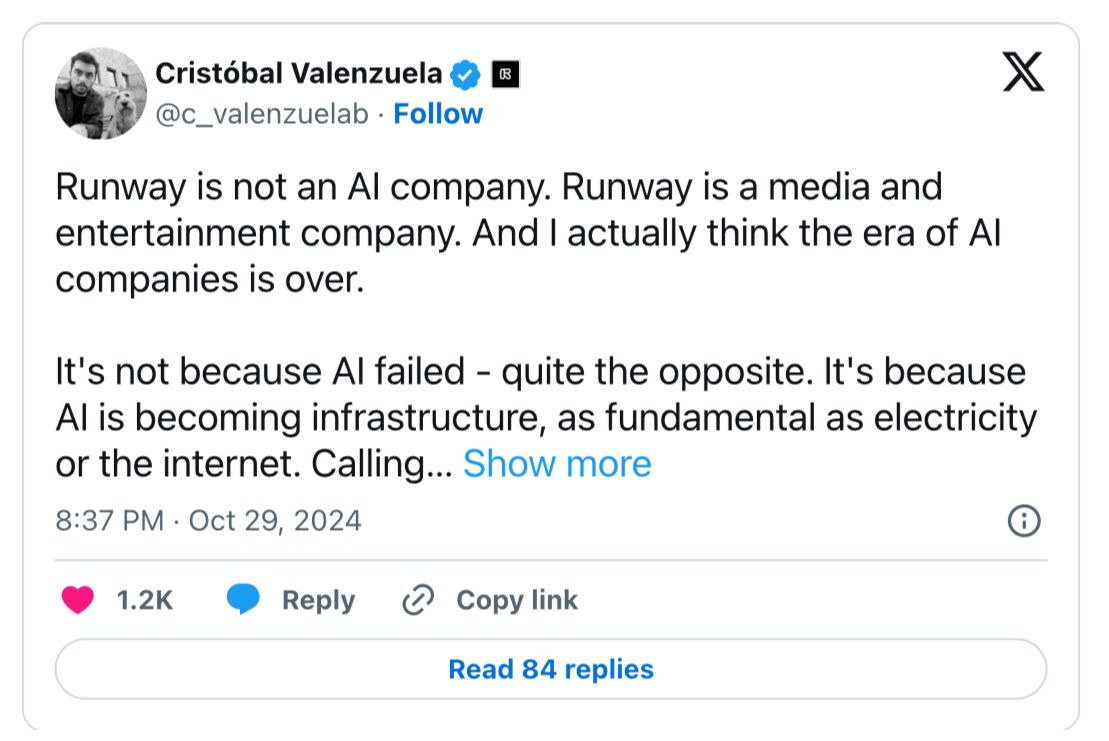Open the Read 84 replies button

551,669
